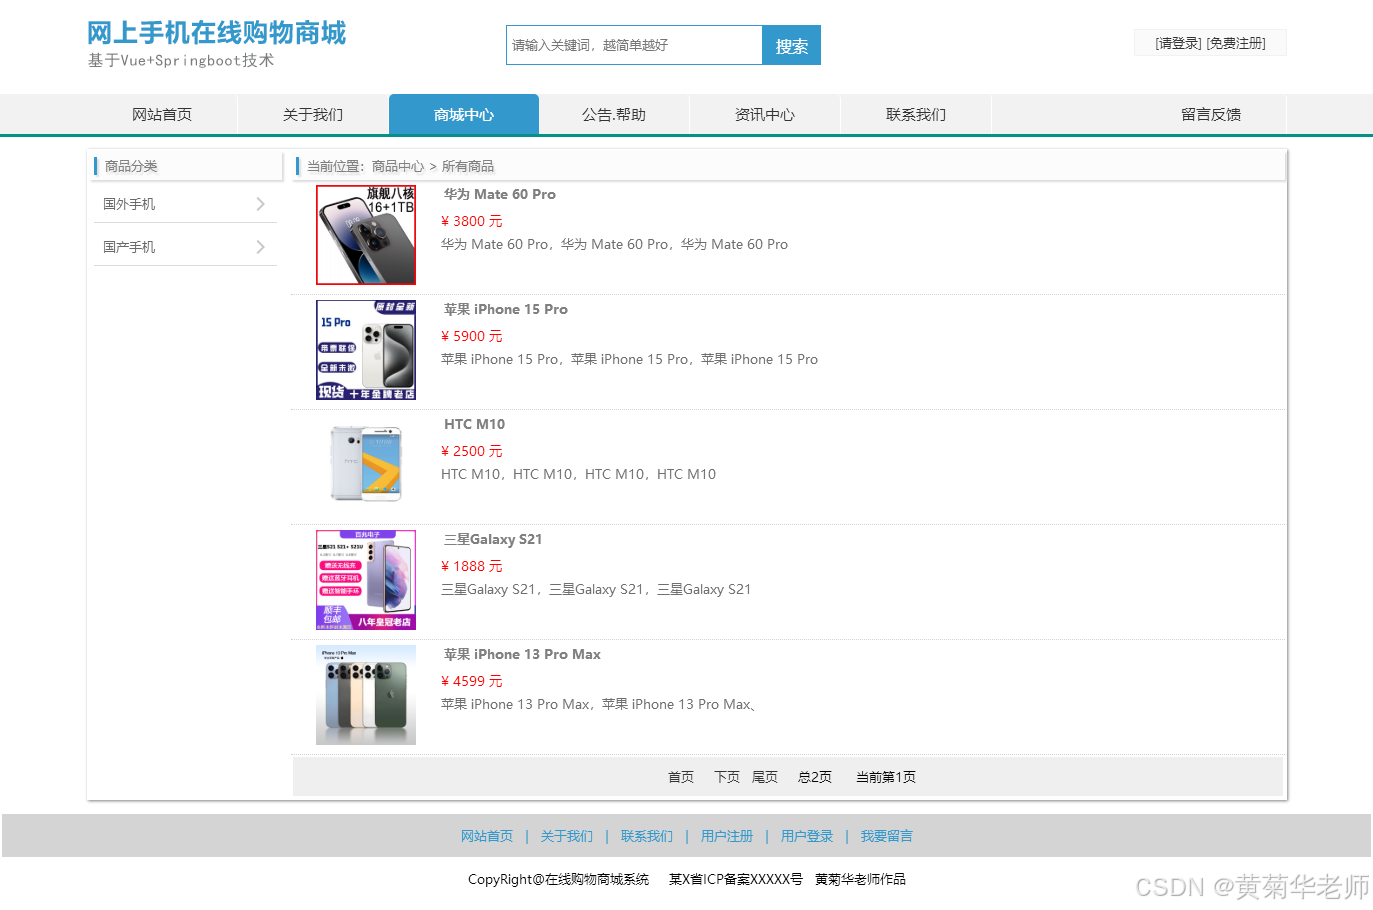Click the 苹果 iPhone 13 Pro Max title

522,654
